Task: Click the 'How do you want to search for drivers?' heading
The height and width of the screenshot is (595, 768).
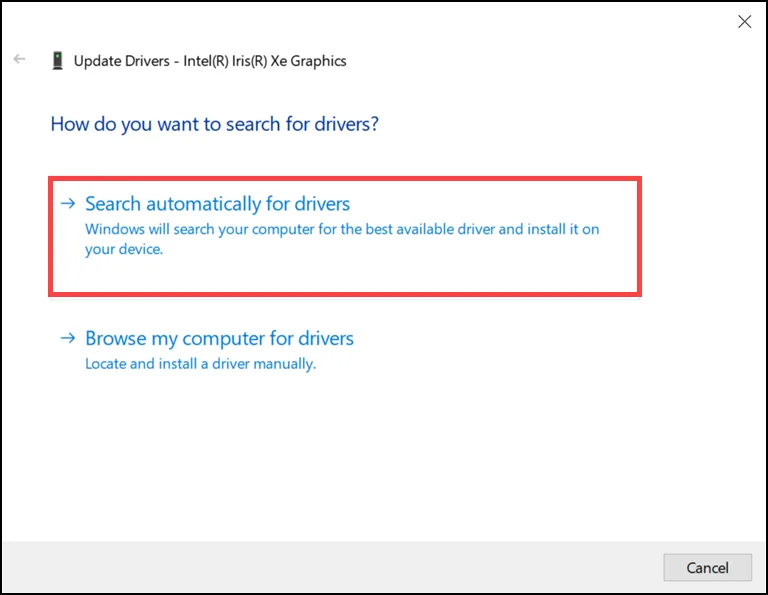Action: pyautogui.click(x=215, y=124)
